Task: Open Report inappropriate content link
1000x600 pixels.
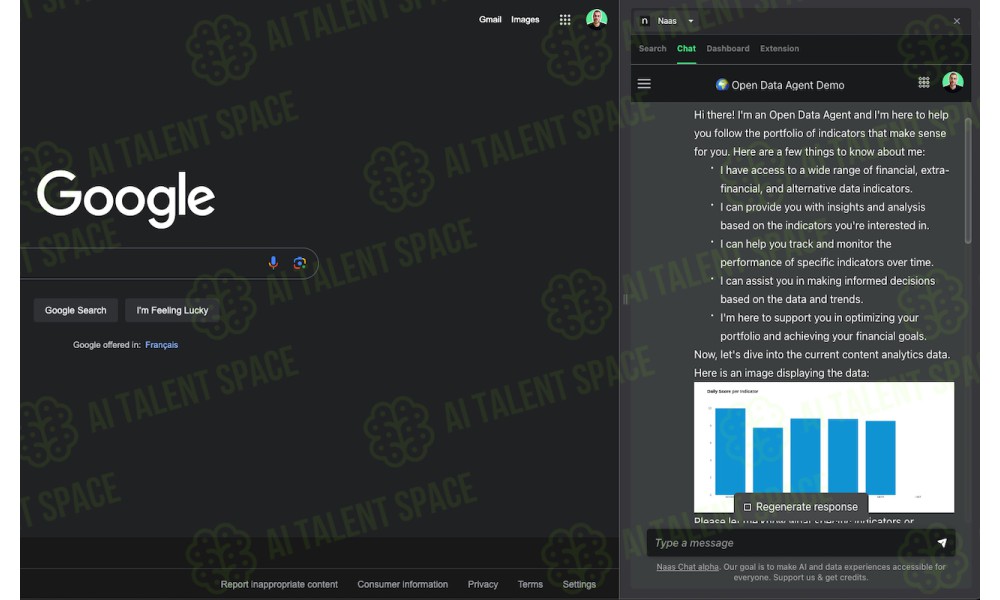Action: click(x=279, y=584)
